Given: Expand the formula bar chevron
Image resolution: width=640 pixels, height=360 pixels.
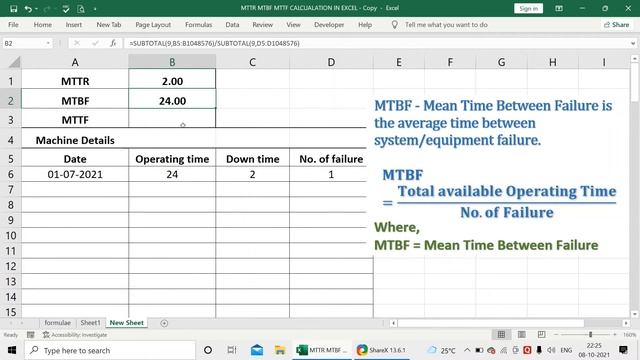Looking at the screenshot, I should click(633, 43).
